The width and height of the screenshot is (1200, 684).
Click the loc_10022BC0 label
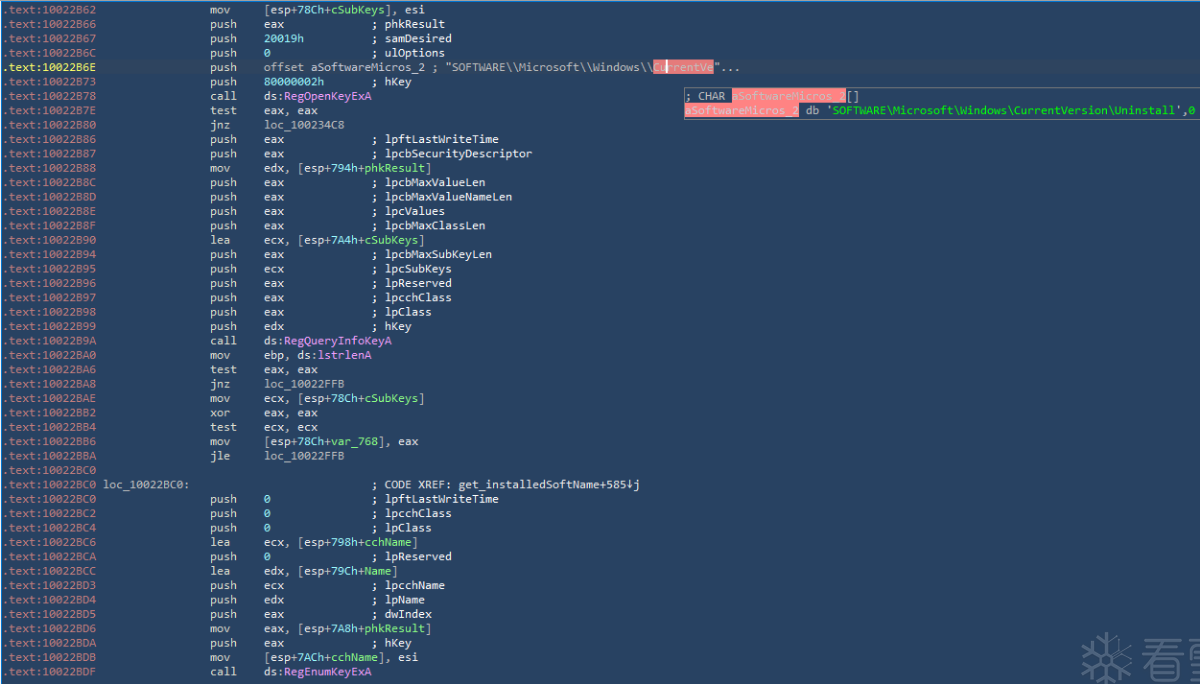(x=146, y=485)
